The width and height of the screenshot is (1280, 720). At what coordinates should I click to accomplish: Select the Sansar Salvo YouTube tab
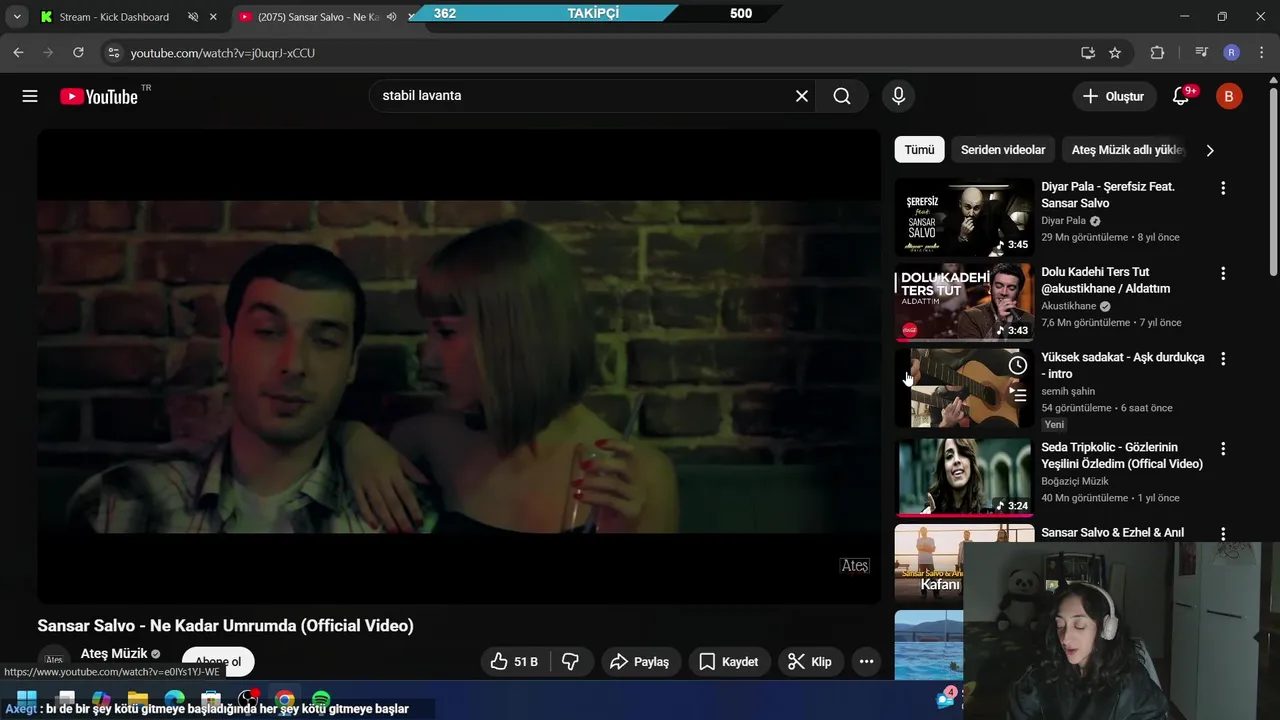pos(318,17)
